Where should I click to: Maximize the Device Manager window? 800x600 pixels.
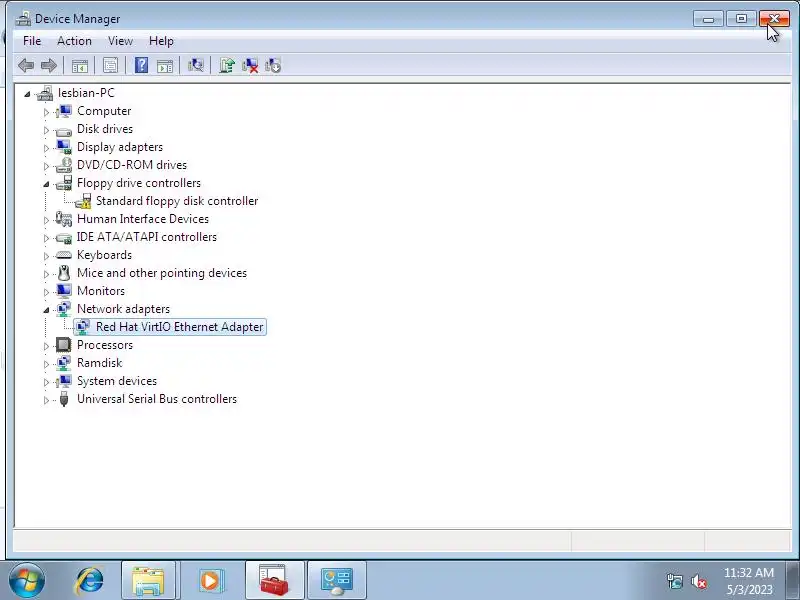point(741,19)
